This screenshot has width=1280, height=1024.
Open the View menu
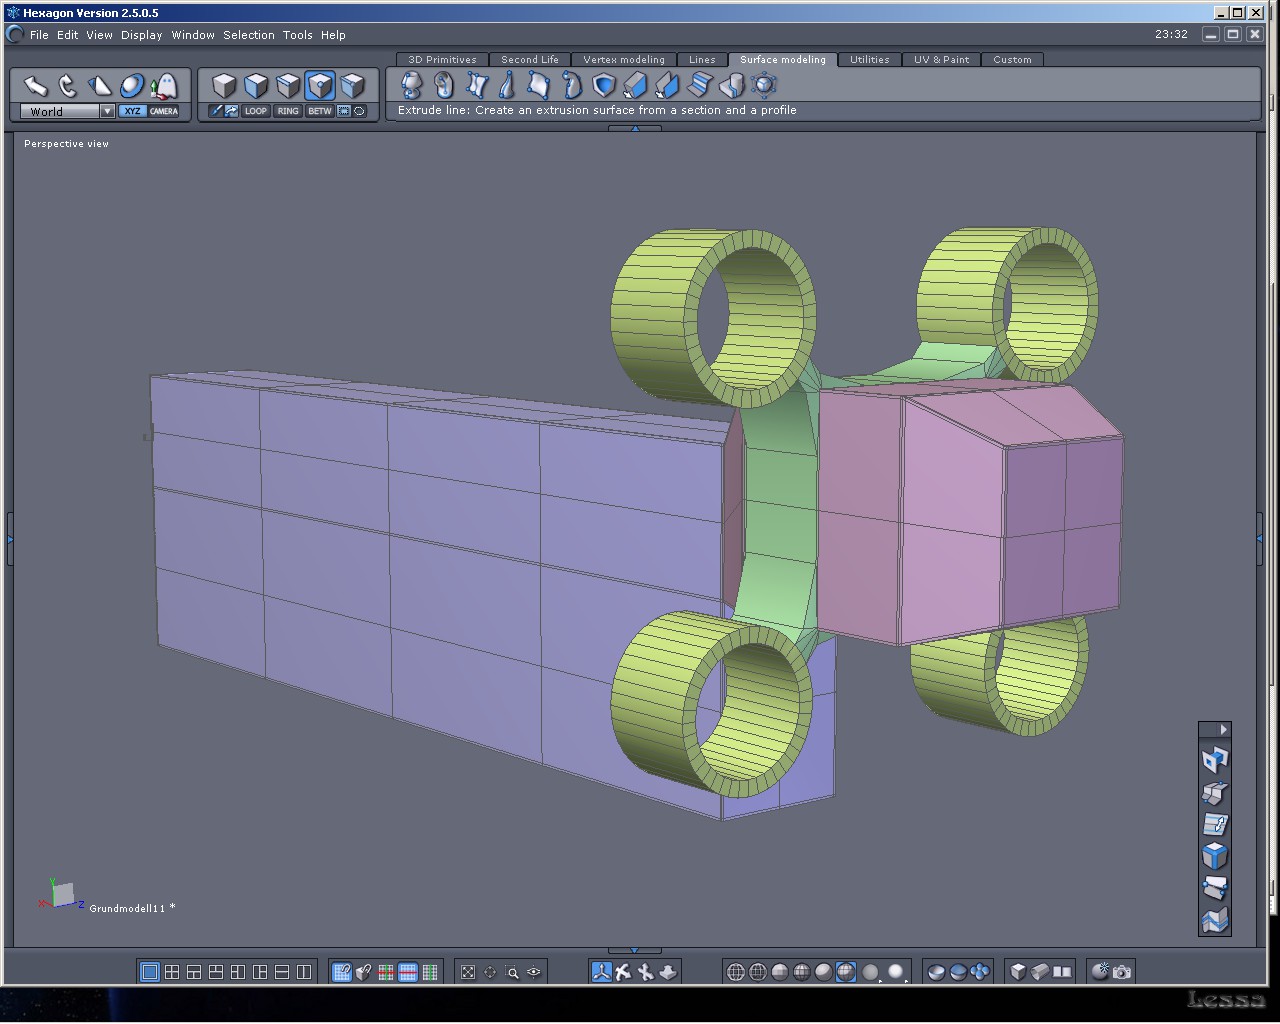tap(99, 35)
